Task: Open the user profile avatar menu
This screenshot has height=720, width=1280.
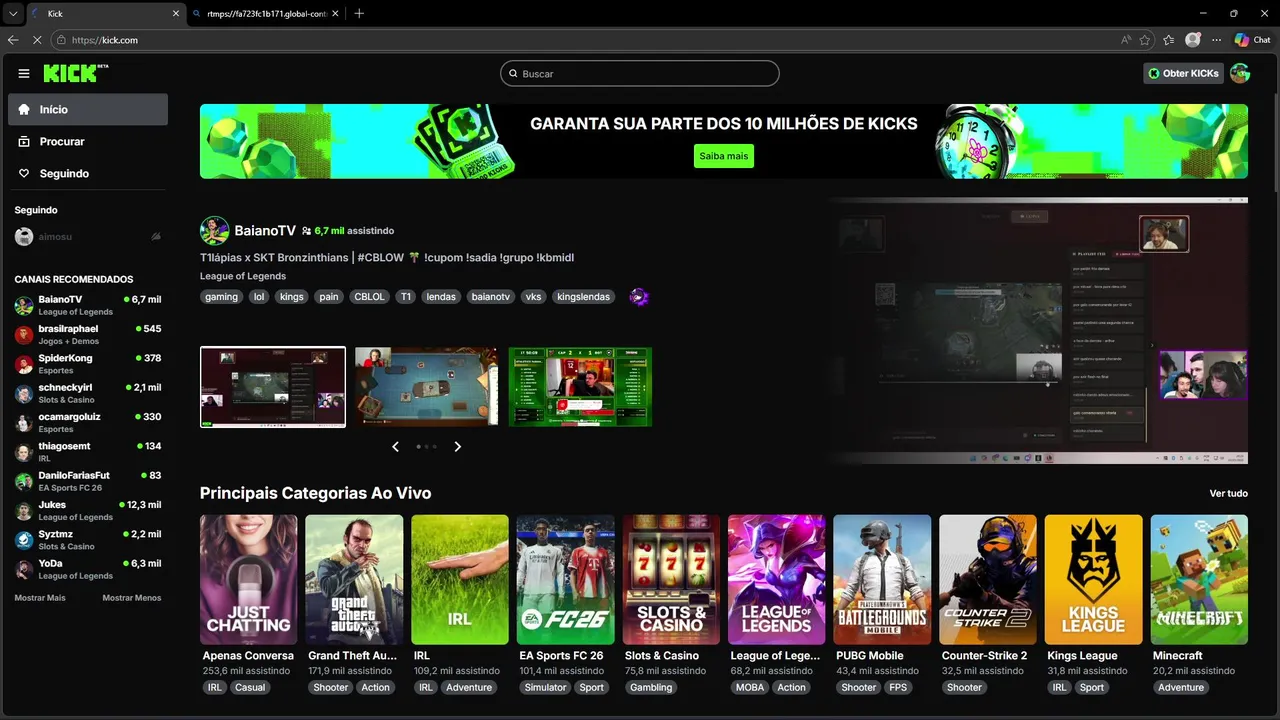Action: (1240, 73)
